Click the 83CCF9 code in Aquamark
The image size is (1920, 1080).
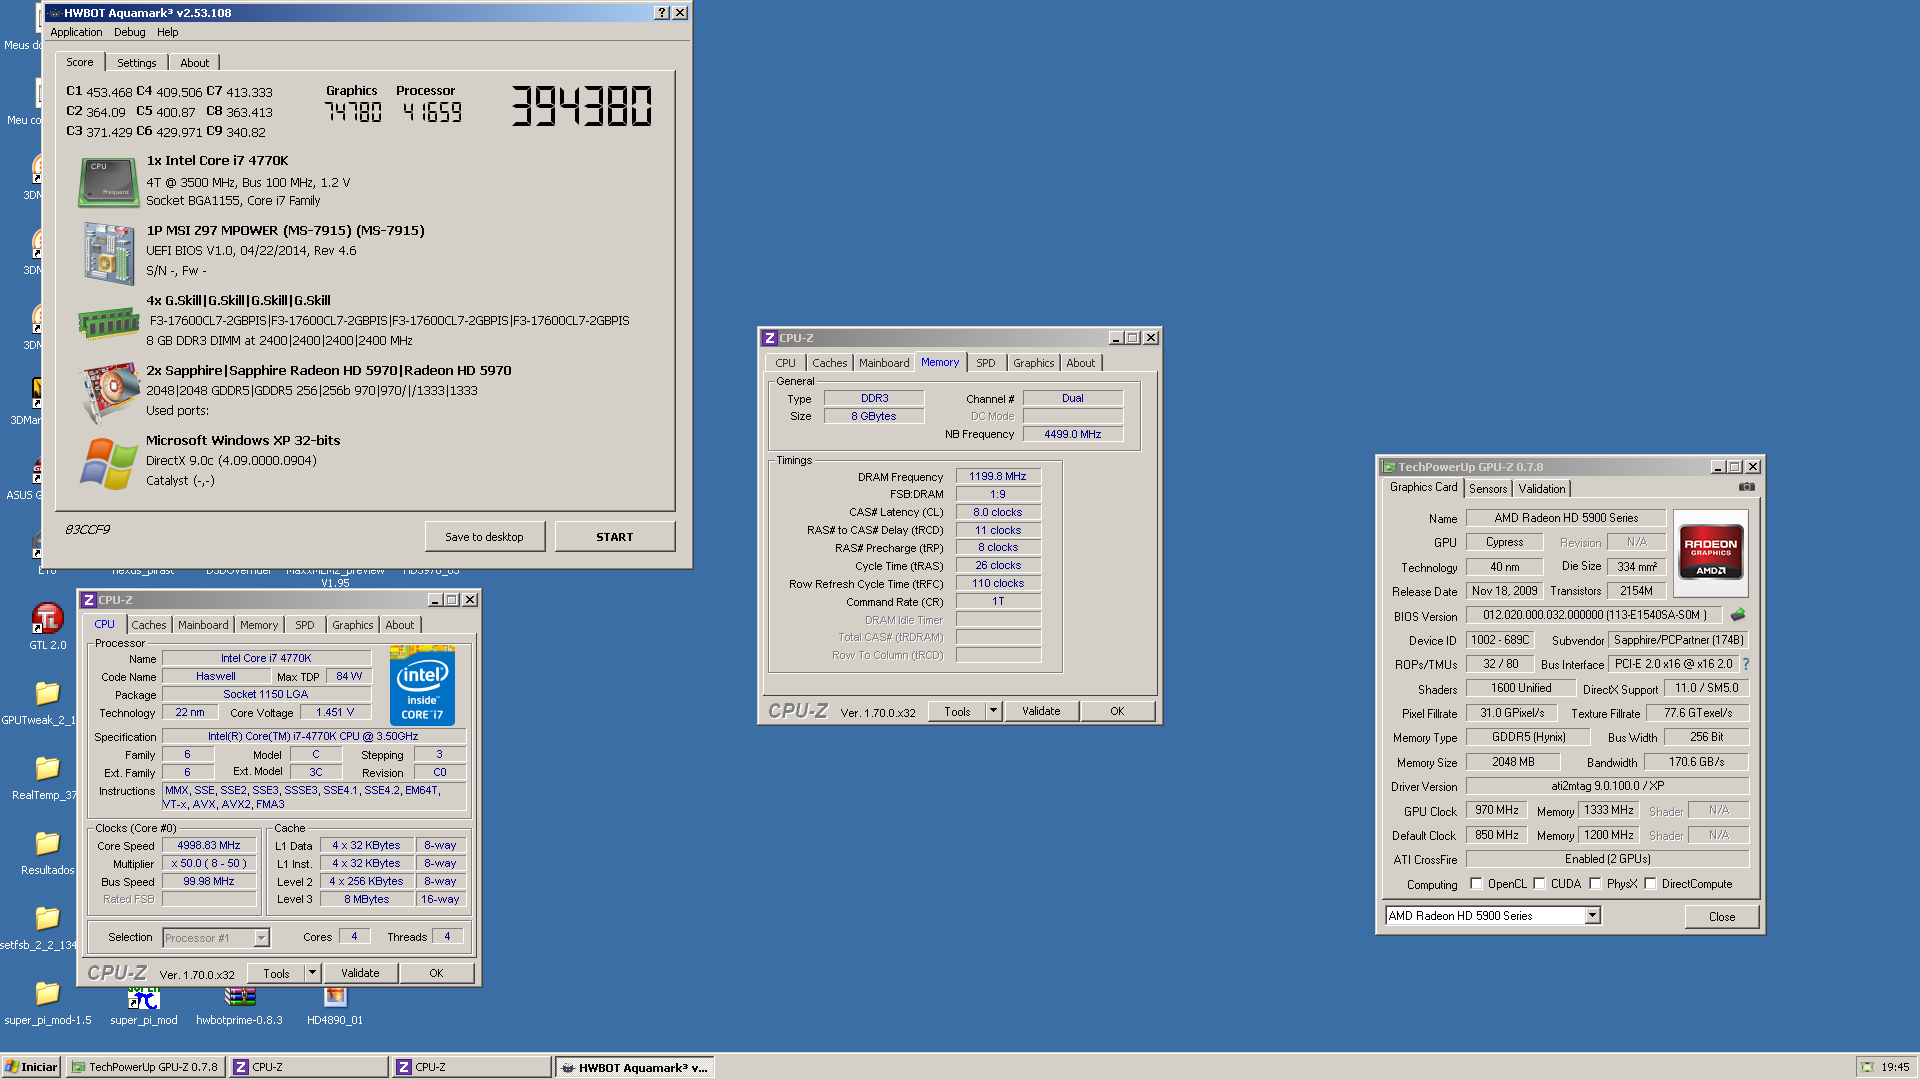tap(88, 530)
